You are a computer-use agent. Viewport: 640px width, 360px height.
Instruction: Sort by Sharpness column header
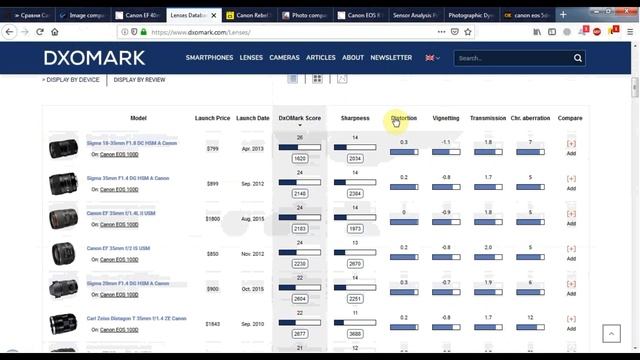pos(355,118)
